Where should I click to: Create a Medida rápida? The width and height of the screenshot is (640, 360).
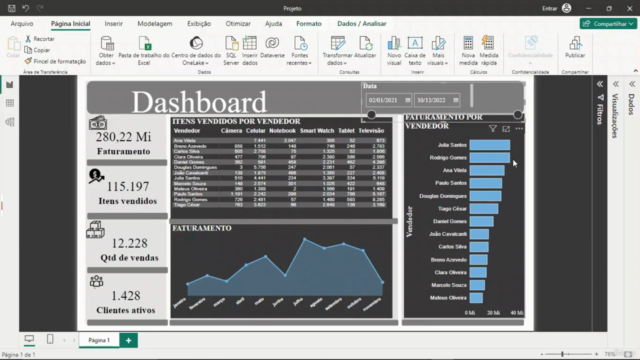[x=489, y=51]
